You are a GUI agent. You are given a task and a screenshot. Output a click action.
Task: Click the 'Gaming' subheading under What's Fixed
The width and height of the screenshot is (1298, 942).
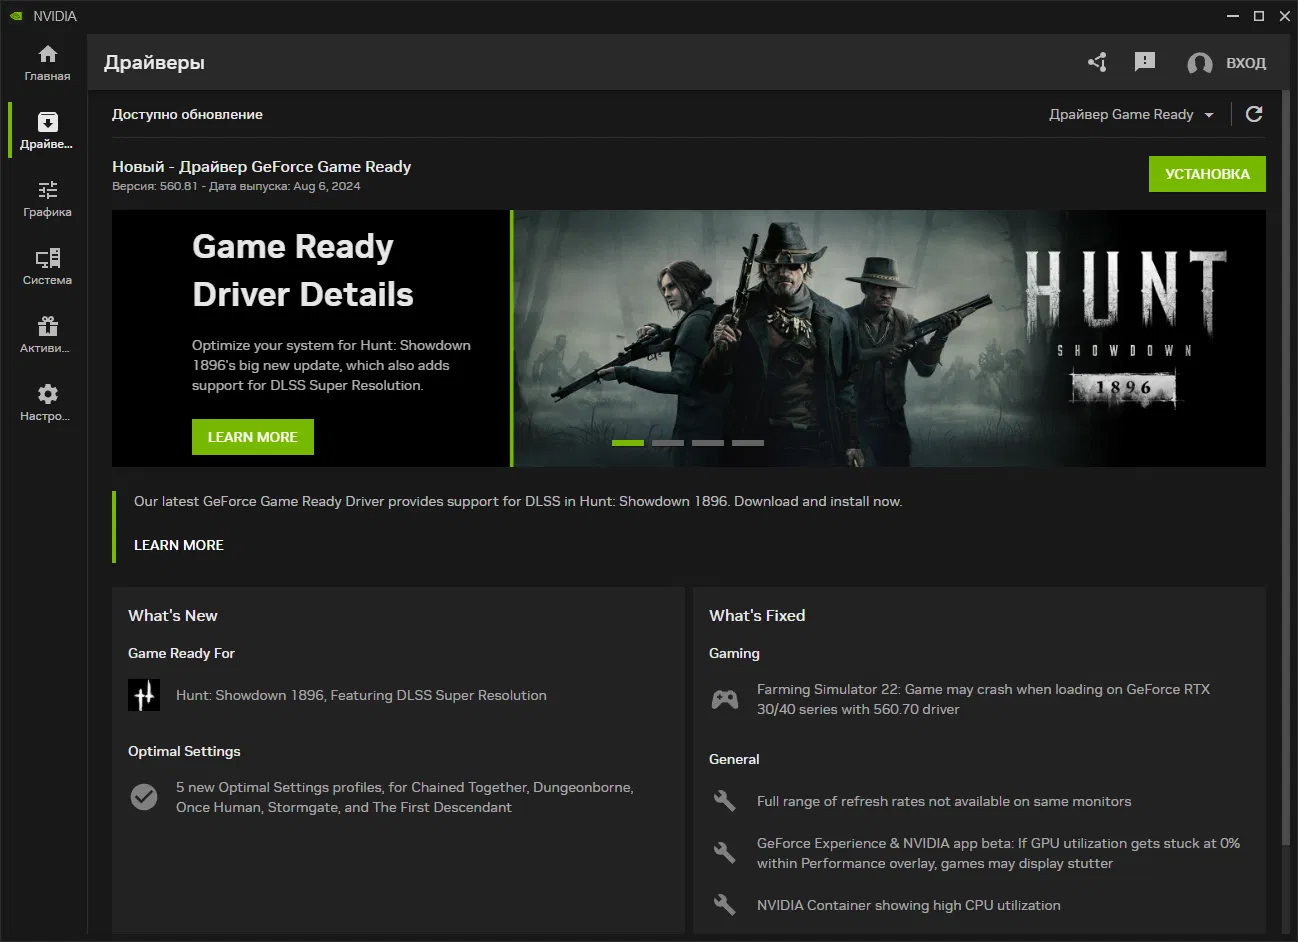pyautogui.click(x=734, y=653)
